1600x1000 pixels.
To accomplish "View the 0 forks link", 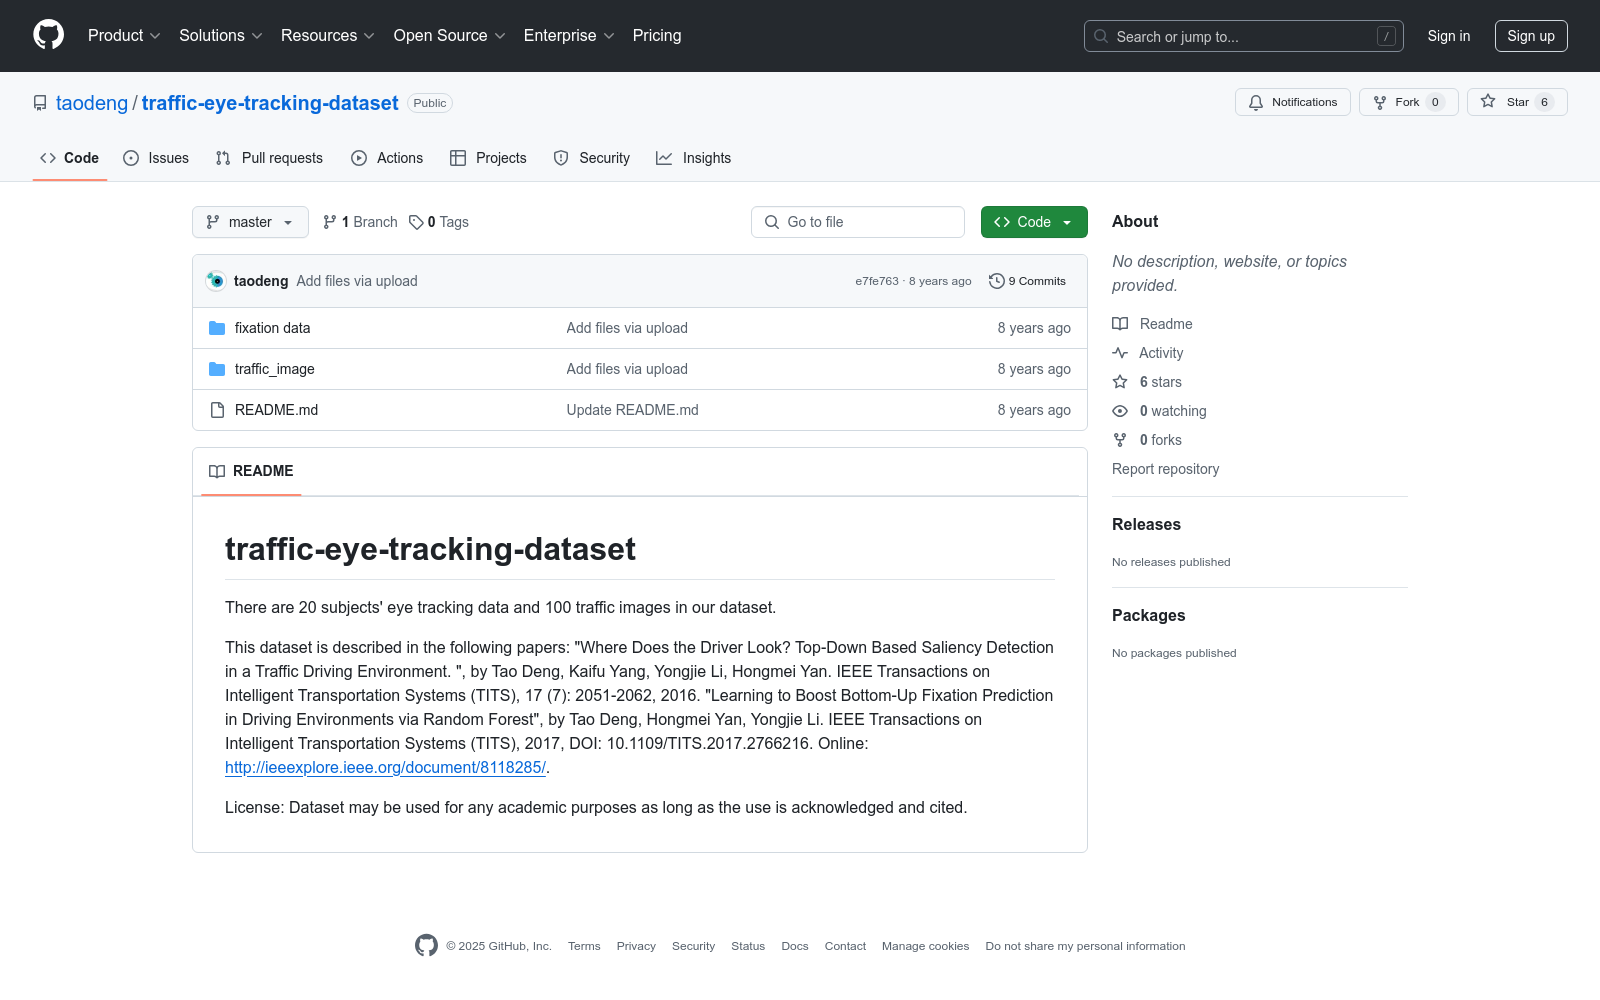I will point(1147,440).
